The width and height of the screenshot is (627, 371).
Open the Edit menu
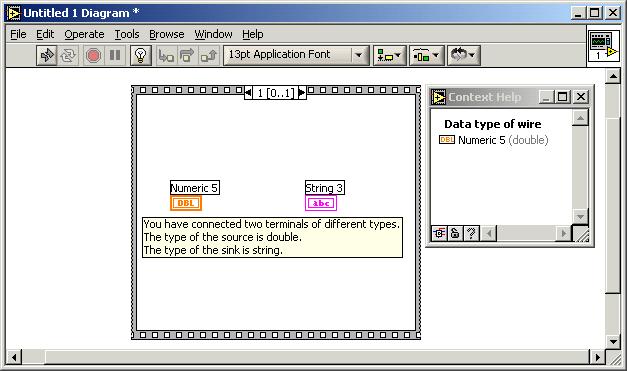tap(45, 34)
